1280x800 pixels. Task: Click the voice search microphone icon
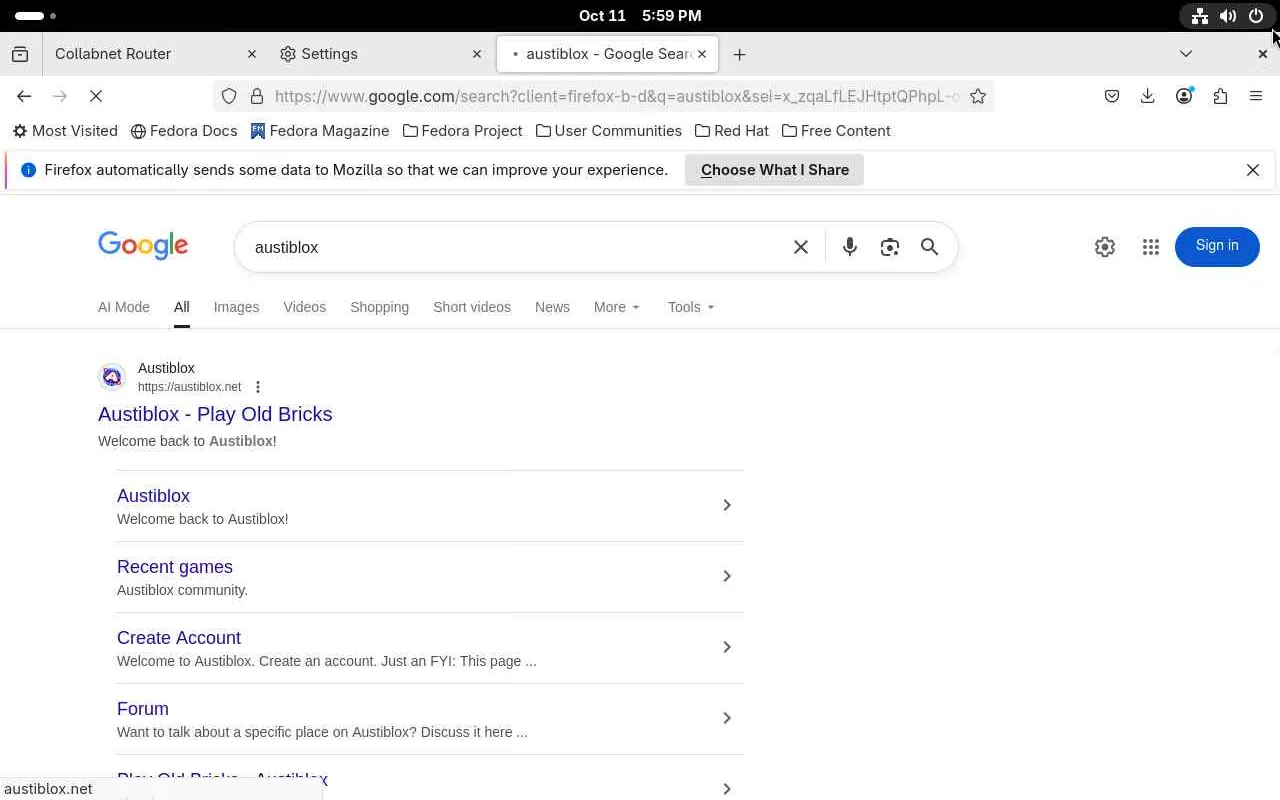pos(849,247)
